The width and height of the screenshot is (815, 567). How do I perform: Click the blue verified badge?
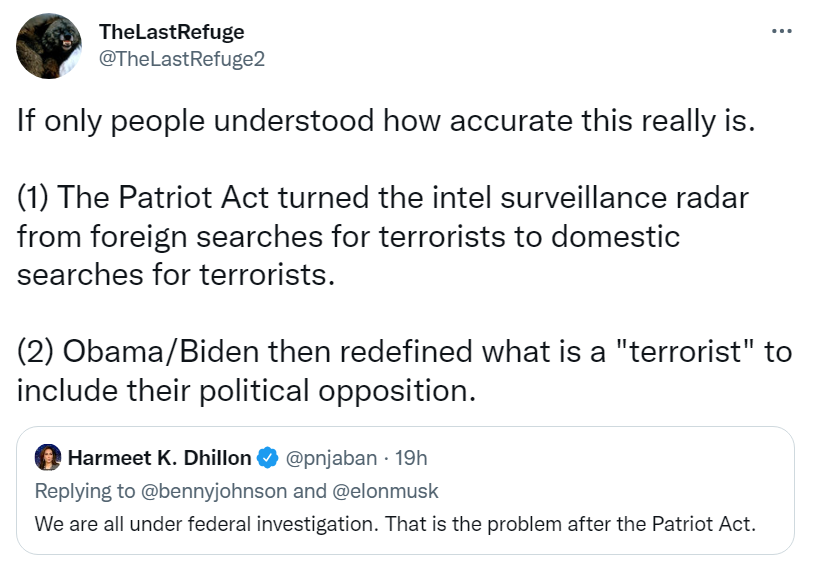(x=267, y=458)
